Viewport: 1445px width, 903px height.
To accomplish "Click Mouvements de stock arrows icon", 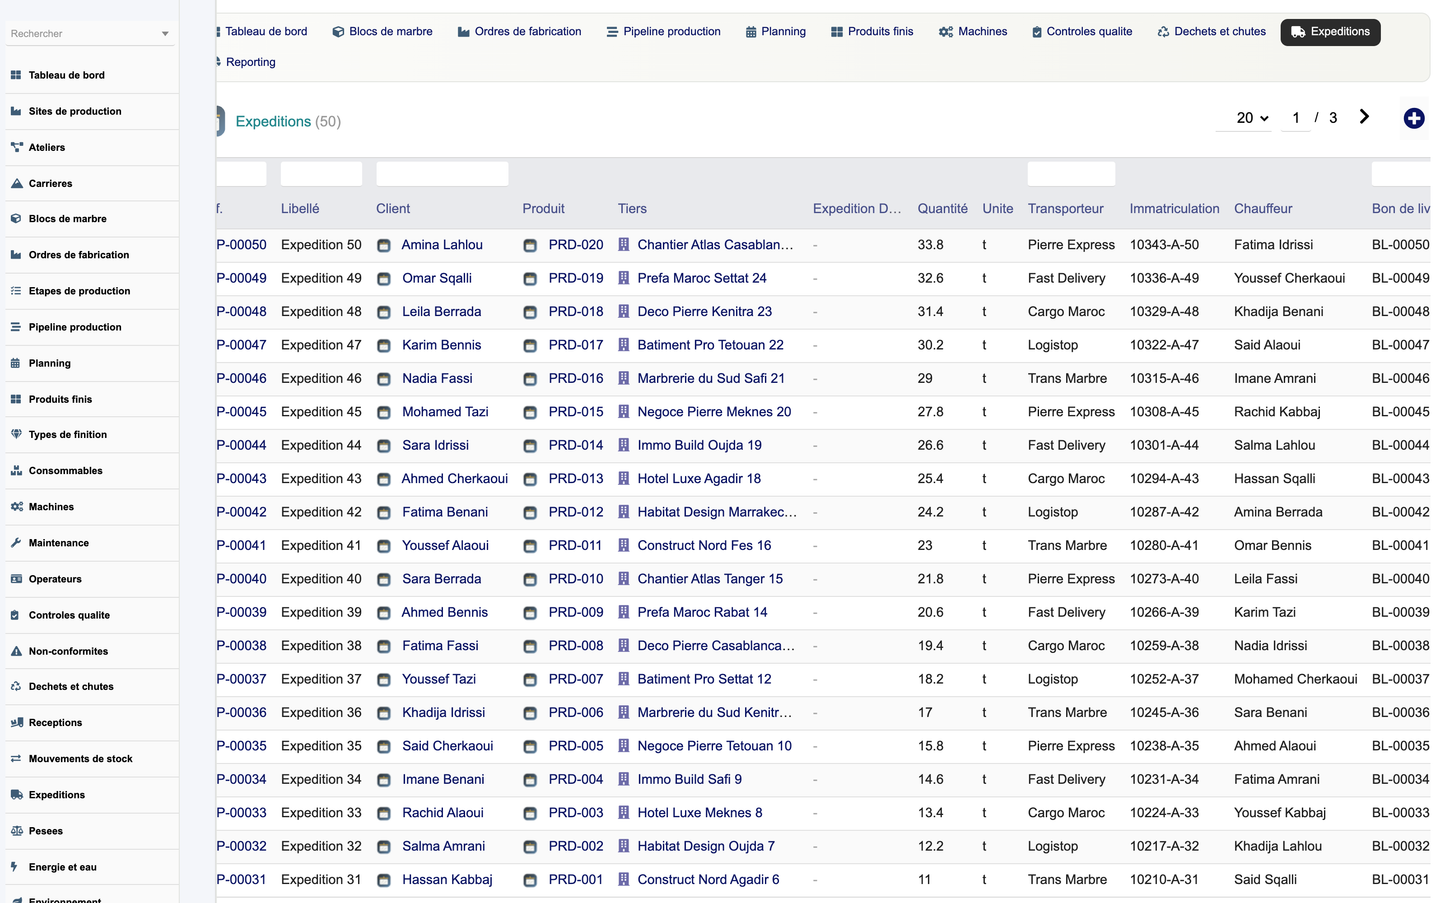I will (16, 759).
